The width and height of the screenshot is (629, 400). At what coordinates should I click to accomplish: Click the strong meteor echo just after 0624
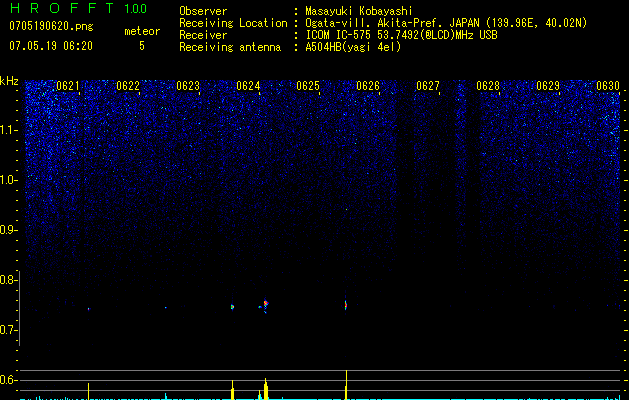tap(265, 304)
